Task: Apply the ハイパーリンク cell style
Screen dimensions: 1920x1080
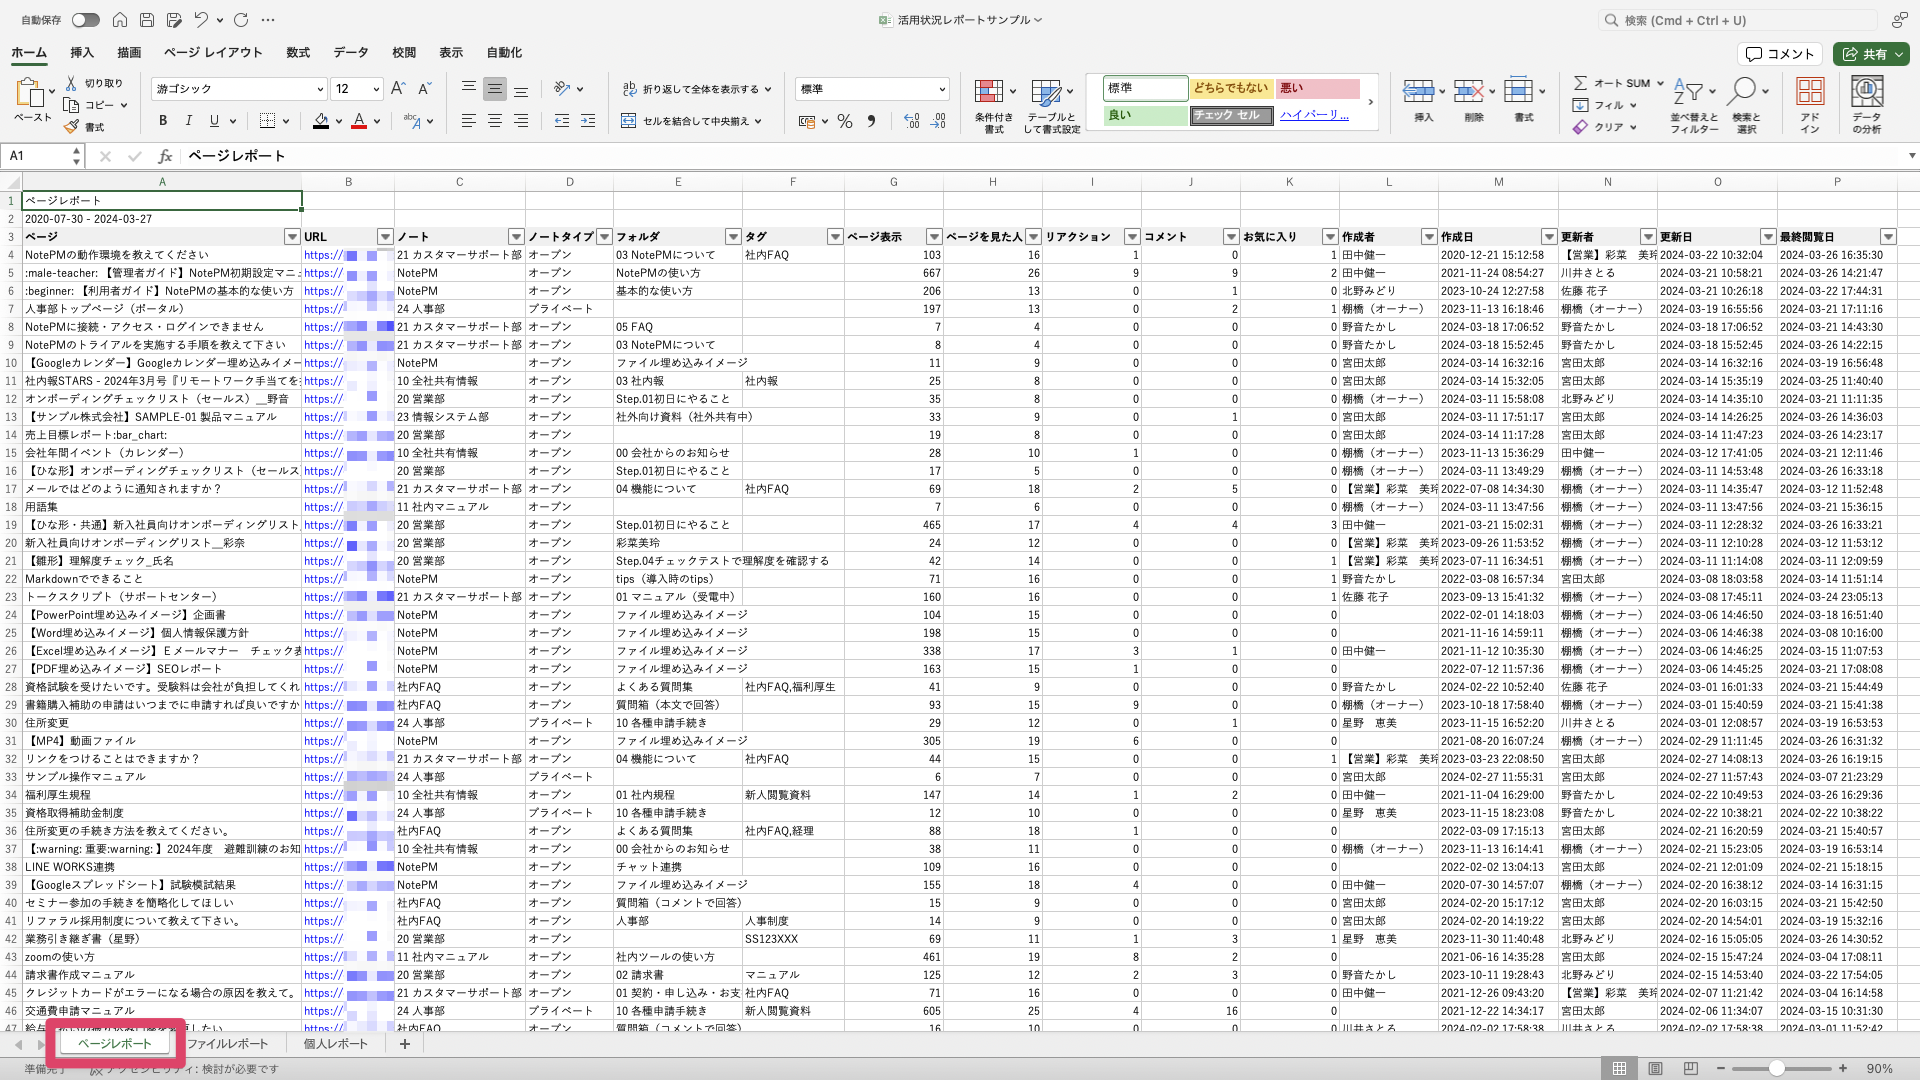Action: point(1319,115)
